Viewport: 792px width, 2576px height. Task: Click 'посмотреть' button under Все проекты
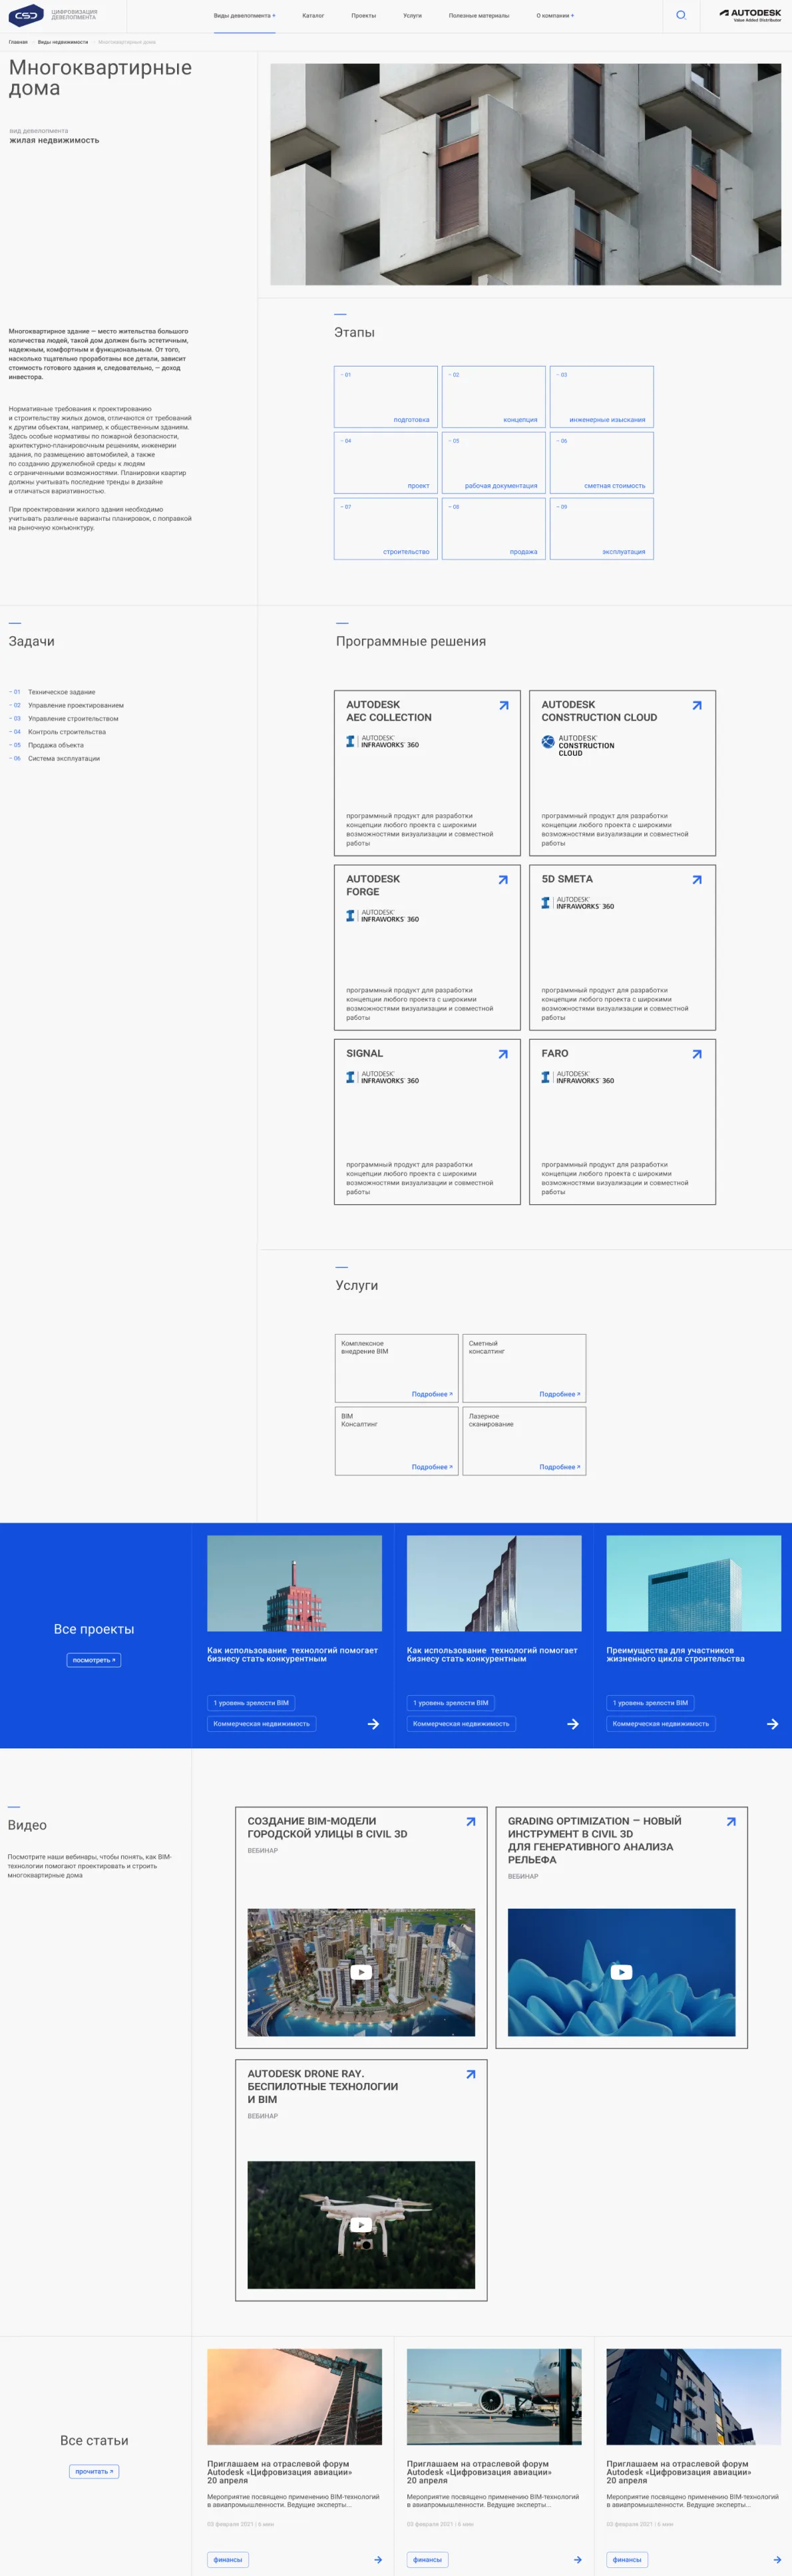[x=94, y=1660]
